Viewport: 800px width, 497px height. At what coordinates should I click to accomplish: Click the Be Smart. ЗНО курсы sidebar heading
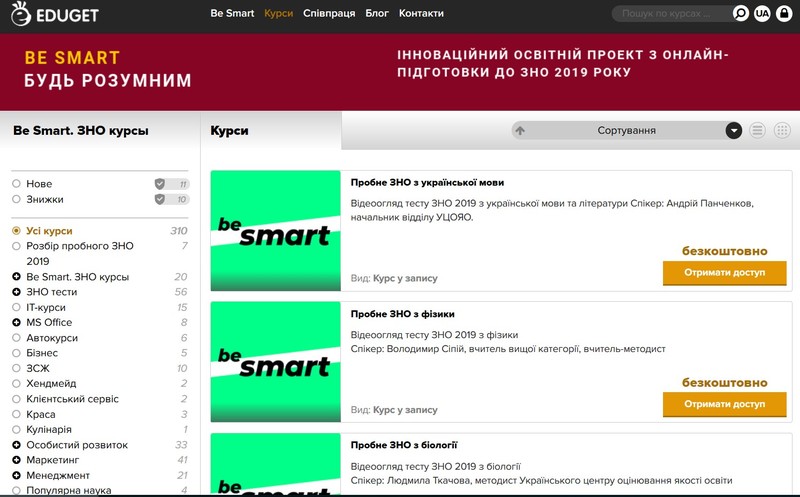coord(81,131)
